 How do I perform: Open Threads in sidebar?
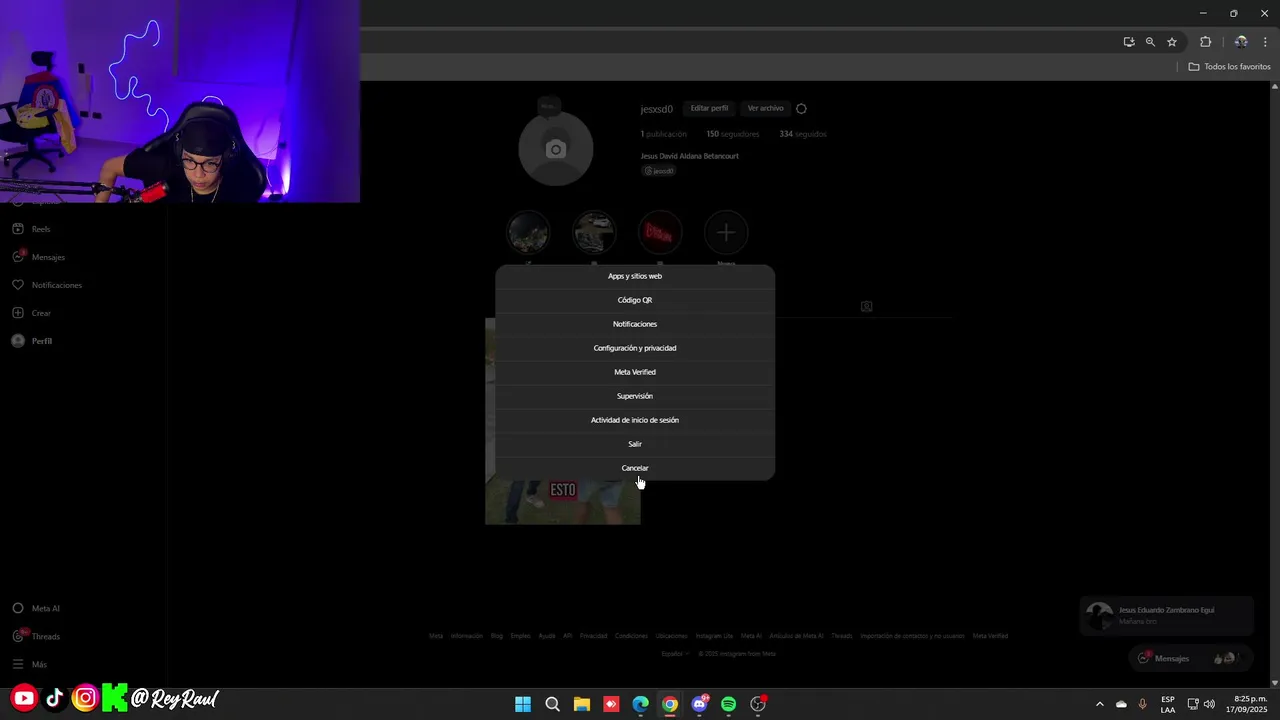click(x=36, y=636)
